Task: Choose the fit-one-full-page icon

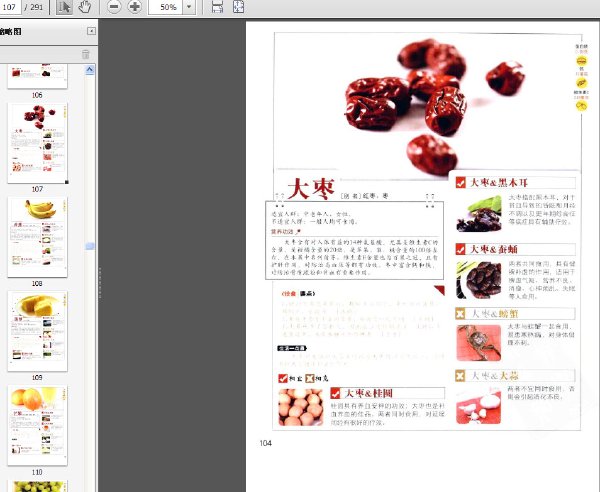Action: coord(238,7)
